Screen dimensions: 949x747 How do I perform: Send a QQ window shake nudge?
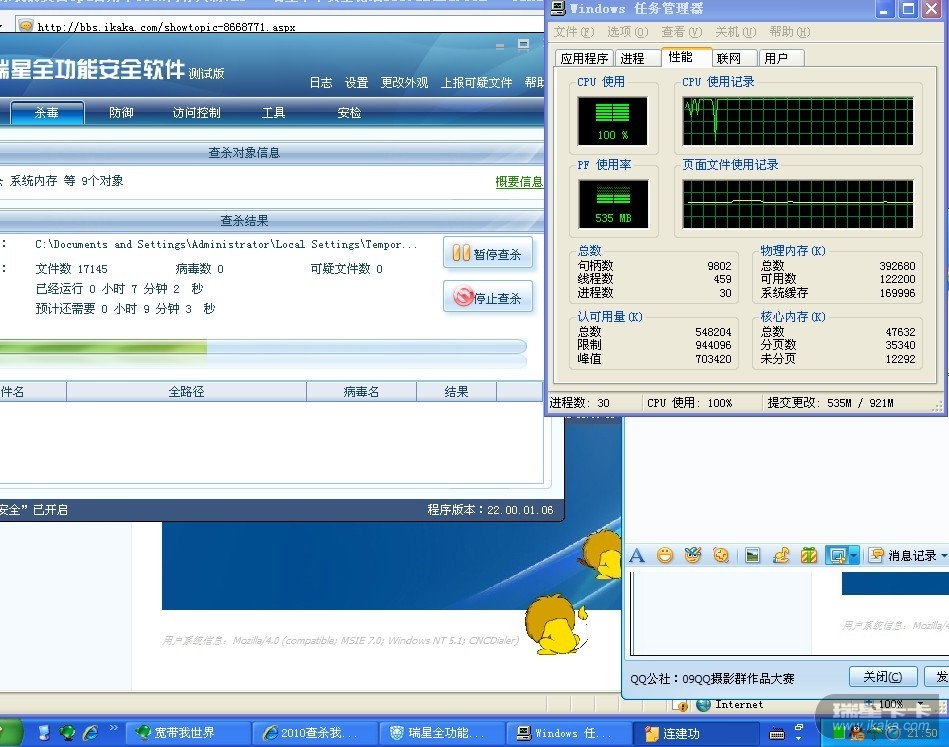[x=721, y=555]
